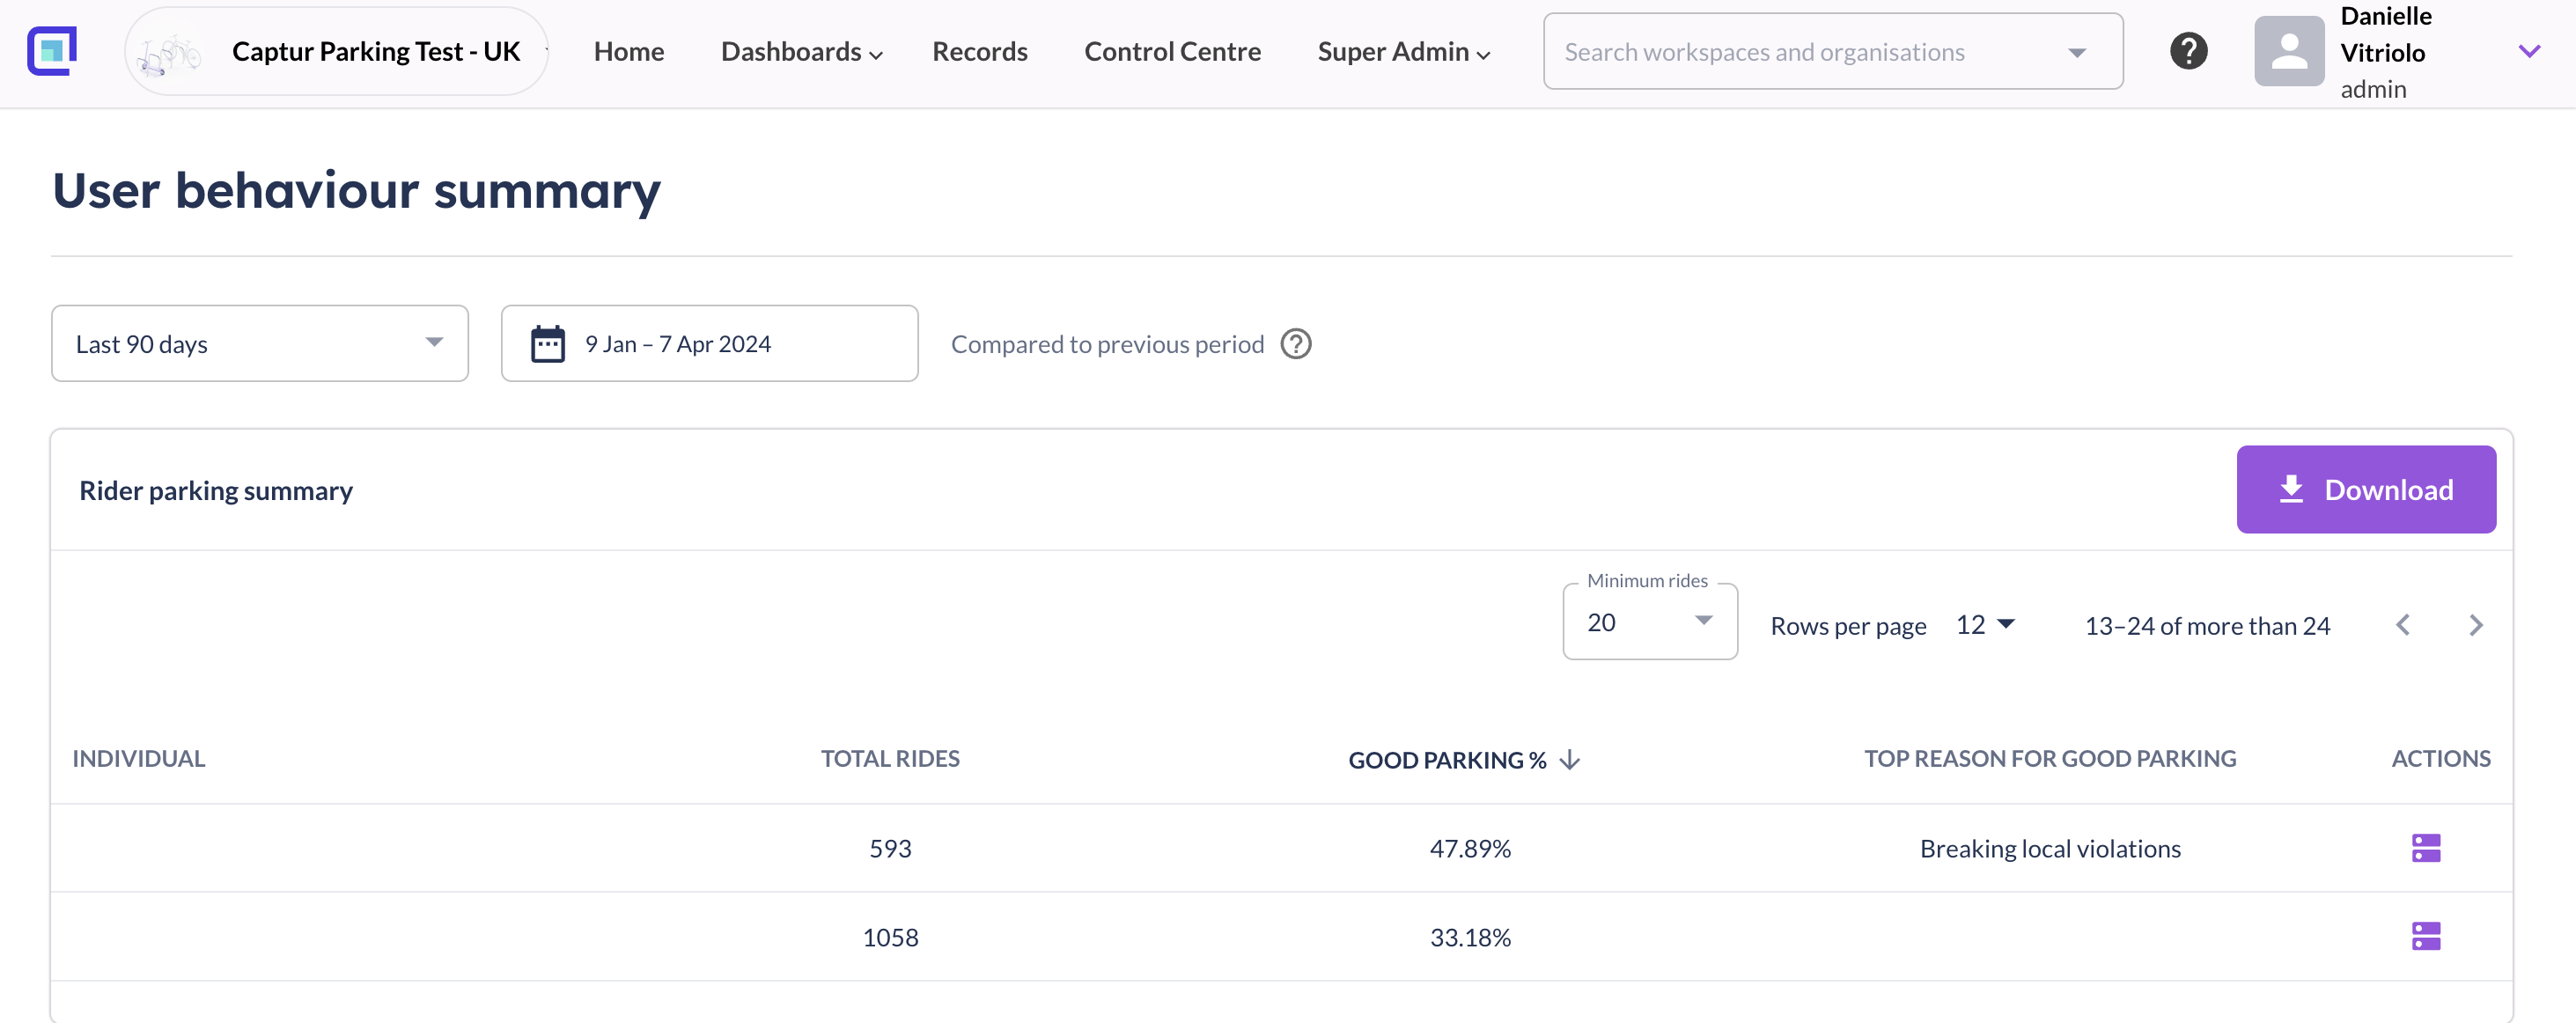Click the Actions column header

[x=2440, y=759]
